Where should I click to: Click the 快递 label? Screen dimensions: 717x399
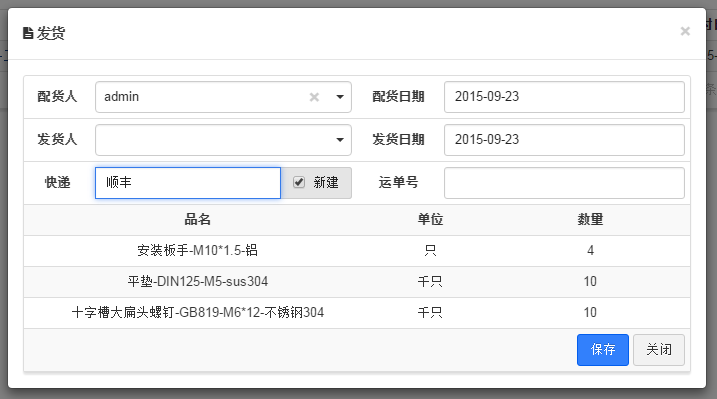pos(58,182)
